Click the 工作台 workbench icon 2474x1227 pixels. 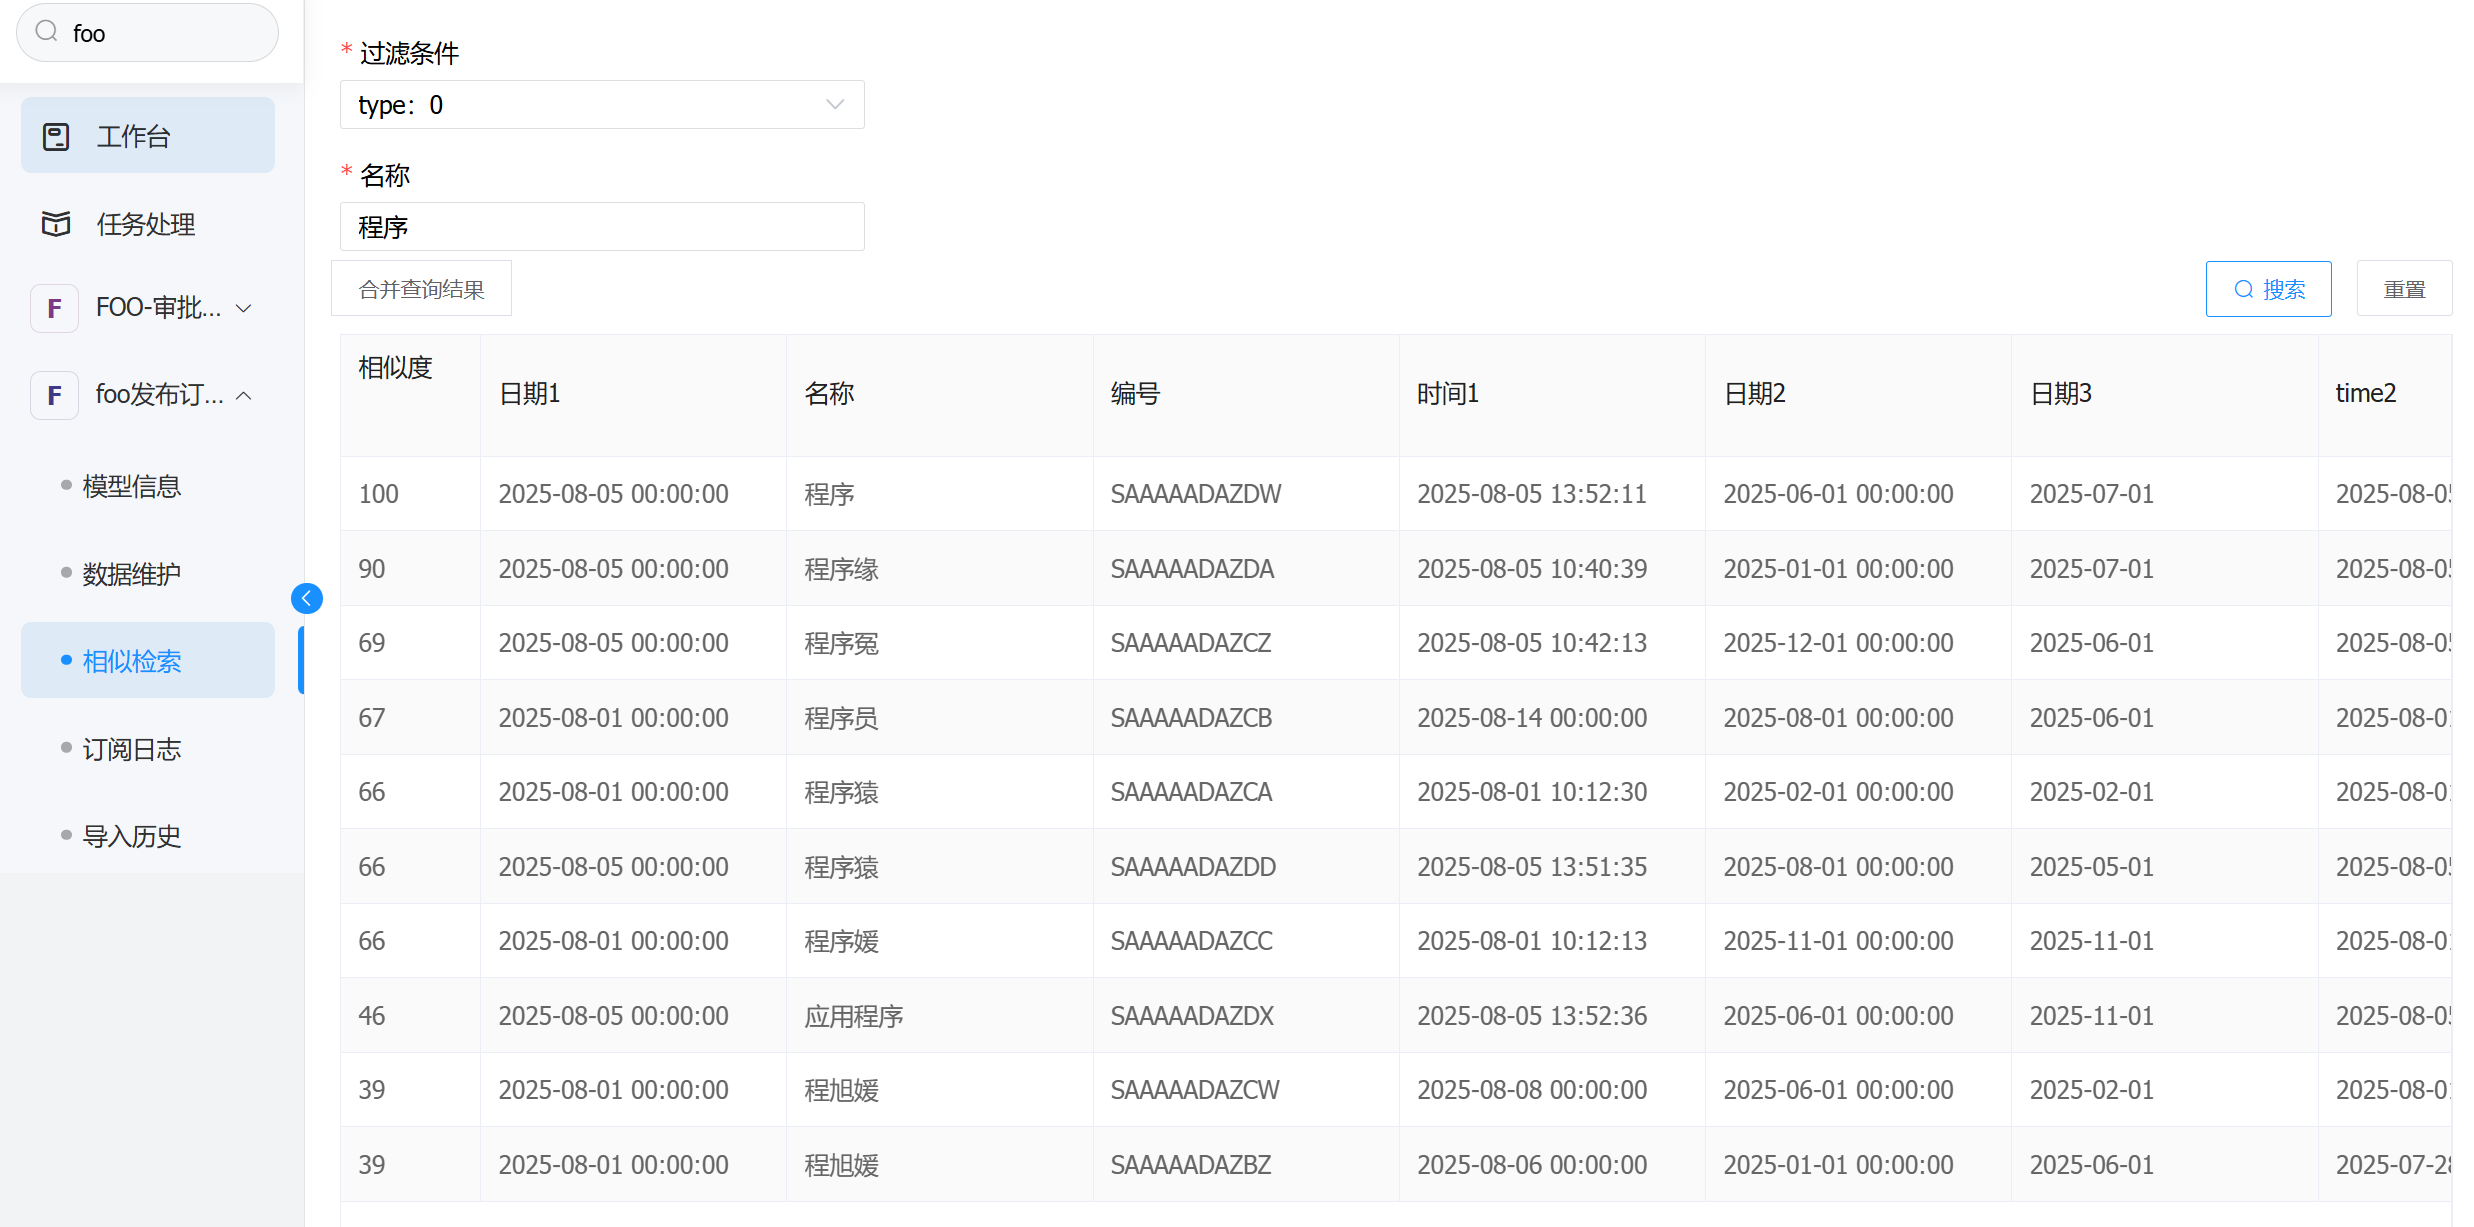coord(56,136)
